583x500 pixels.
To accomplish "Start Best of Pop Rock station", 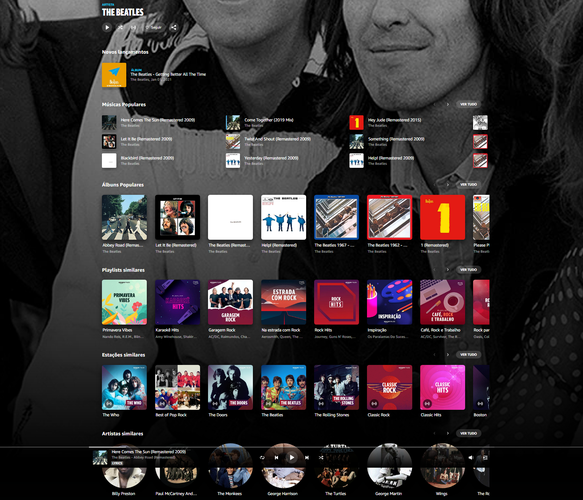I will tap(177, 387).
